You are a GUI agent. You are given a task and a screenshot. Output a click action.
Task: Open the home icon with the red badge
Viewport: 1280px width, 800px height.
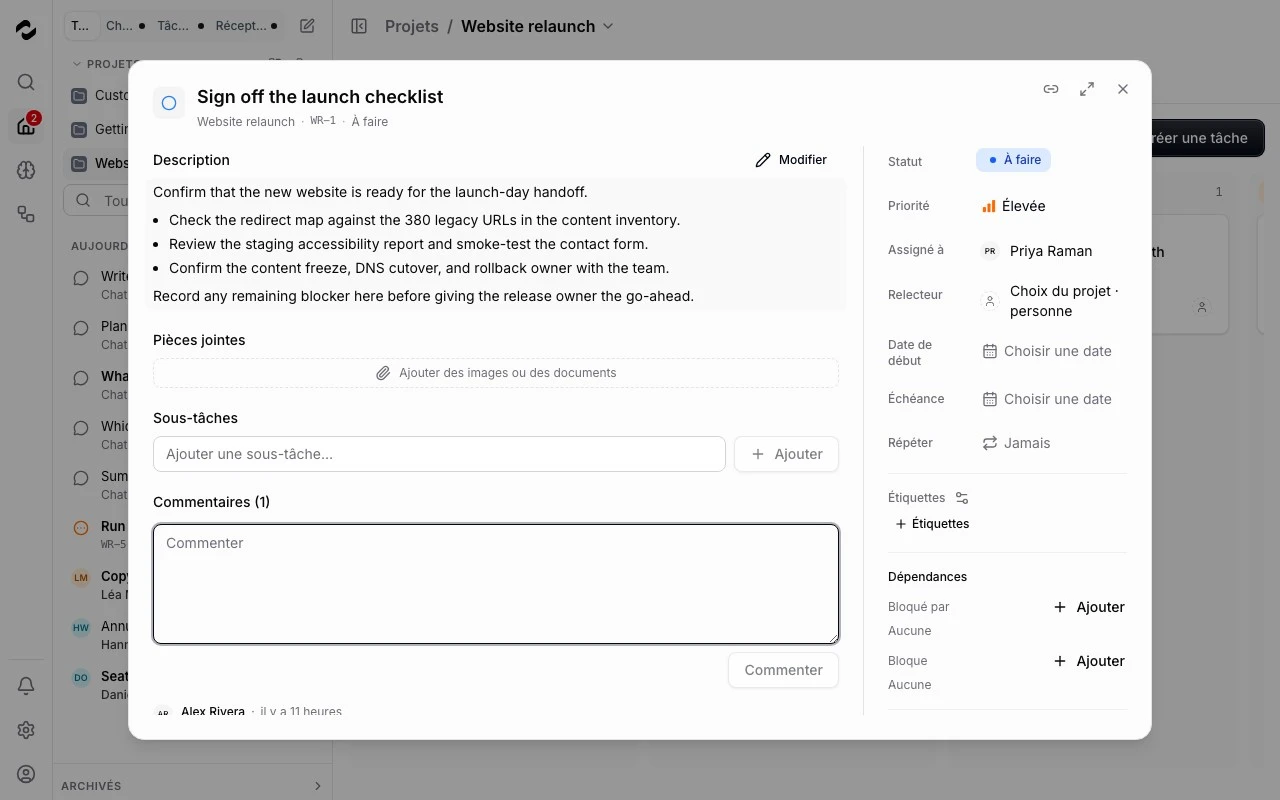26,126
